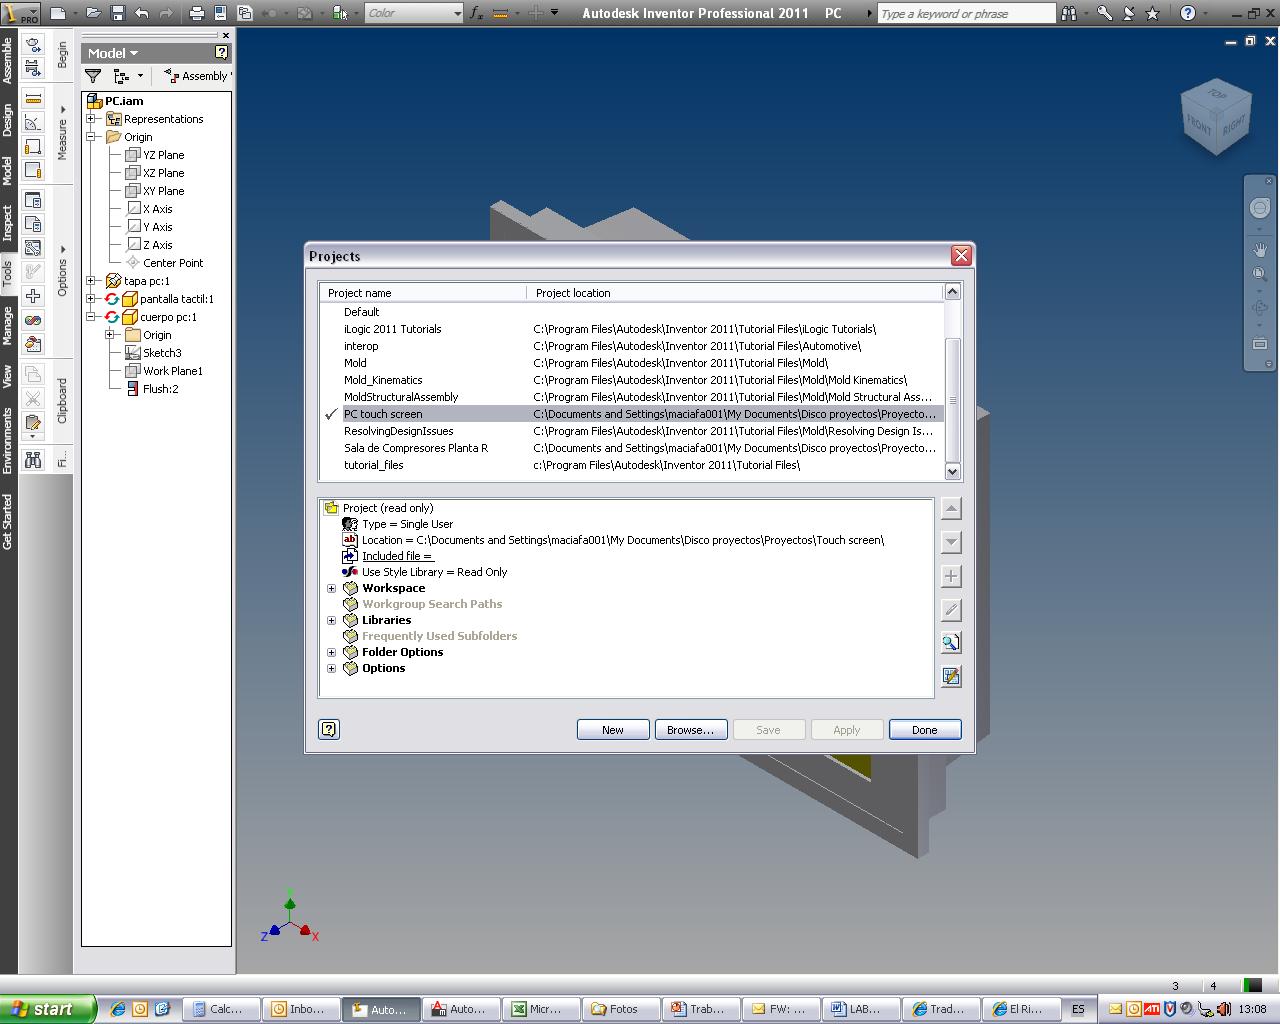Click the Windows start button
Image resolution: width=1280 pixels, height=1024 pixels.
48,1009
